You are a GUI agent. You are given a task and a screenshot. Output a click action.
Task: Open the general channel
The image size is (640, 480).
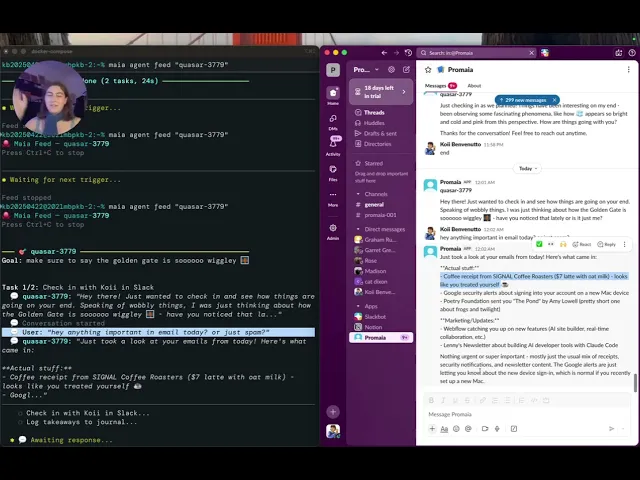tap(381, 204)
